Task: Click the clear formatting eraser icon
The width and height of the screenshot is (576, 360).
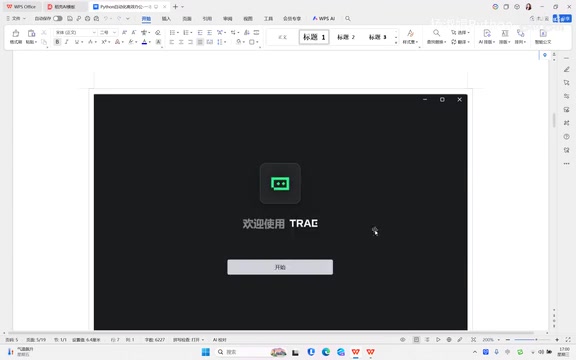Action: 158,33
